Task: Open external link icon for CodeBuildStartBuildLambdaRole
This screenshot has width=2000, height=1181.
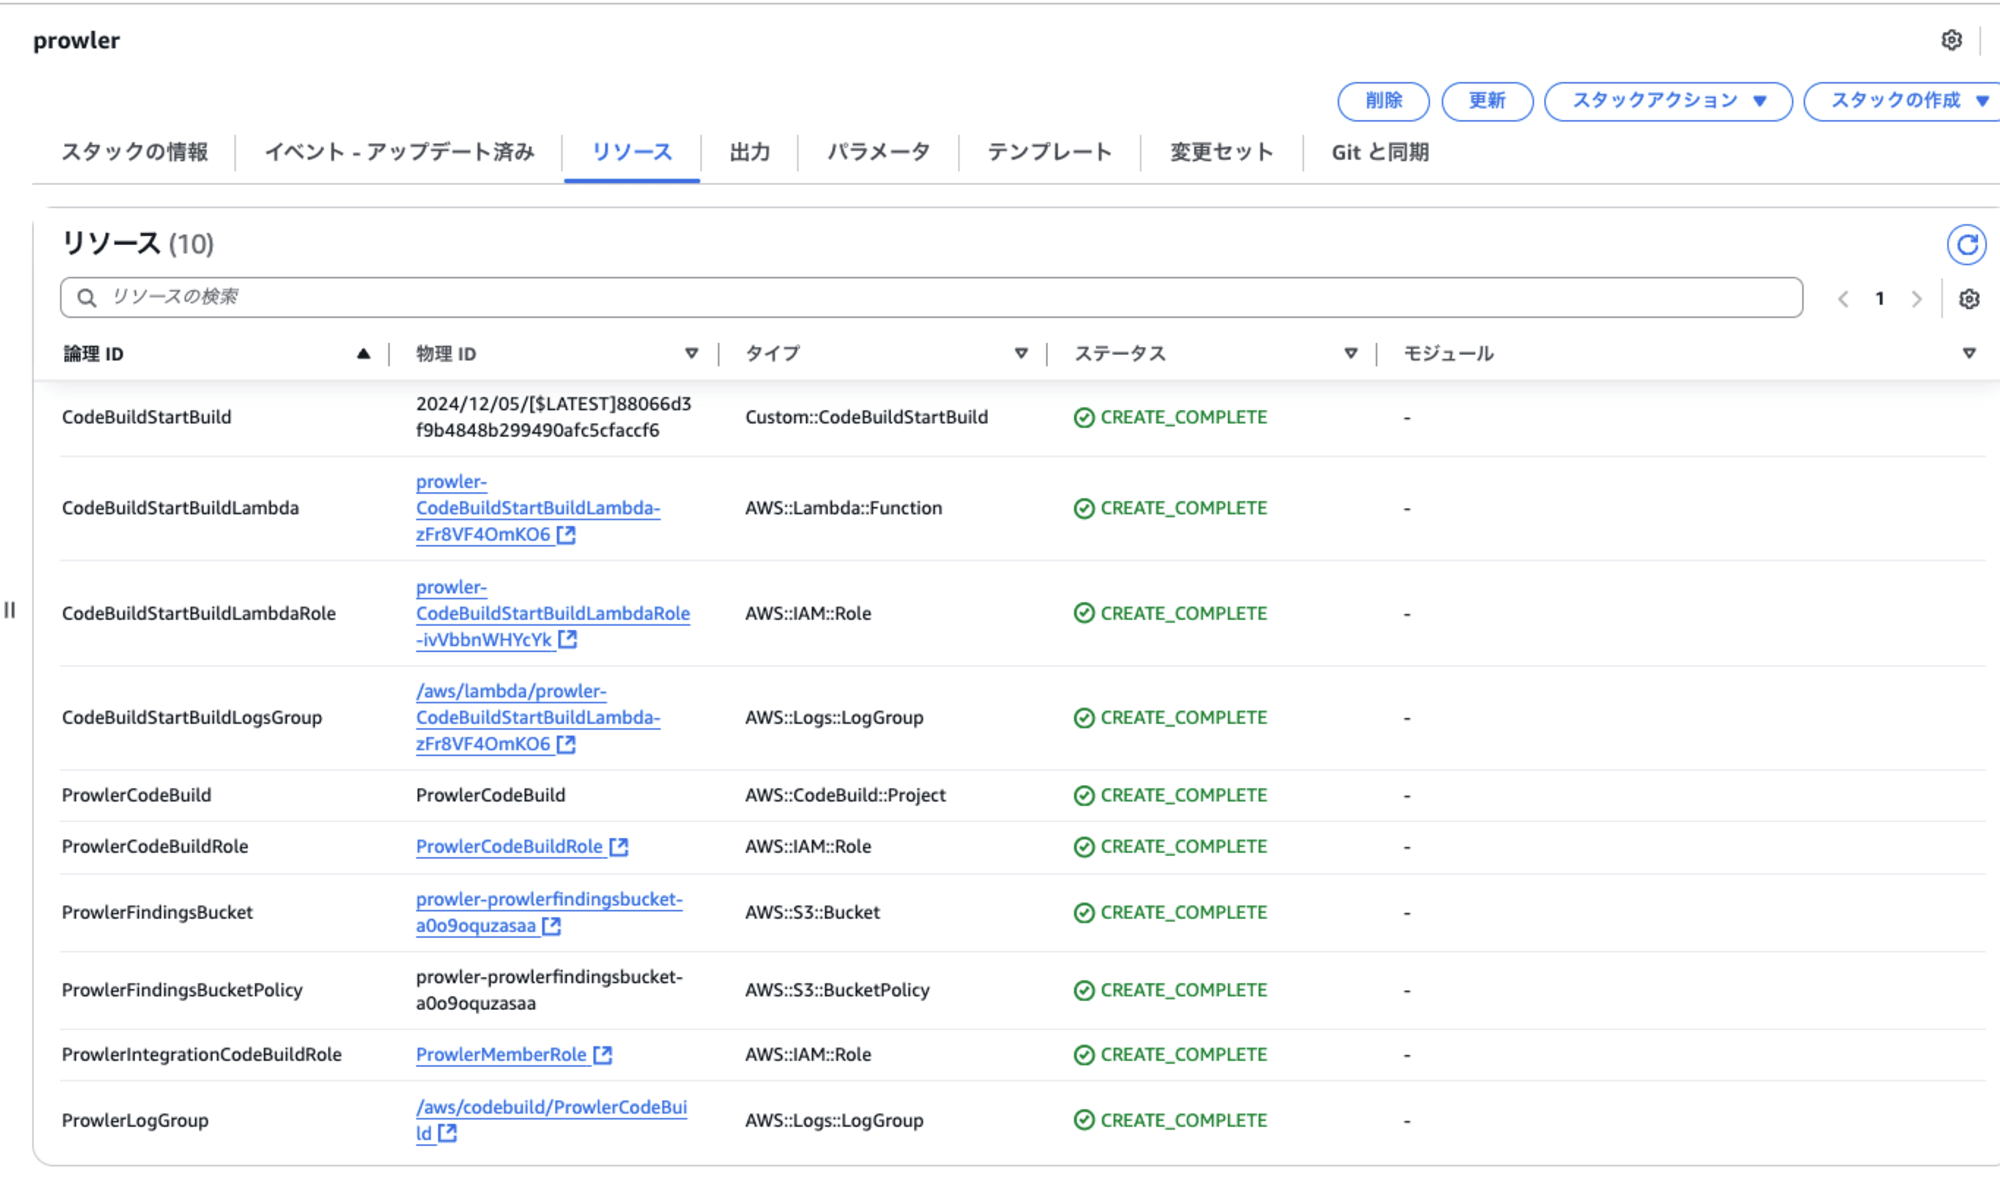Action: coord(567,639)
